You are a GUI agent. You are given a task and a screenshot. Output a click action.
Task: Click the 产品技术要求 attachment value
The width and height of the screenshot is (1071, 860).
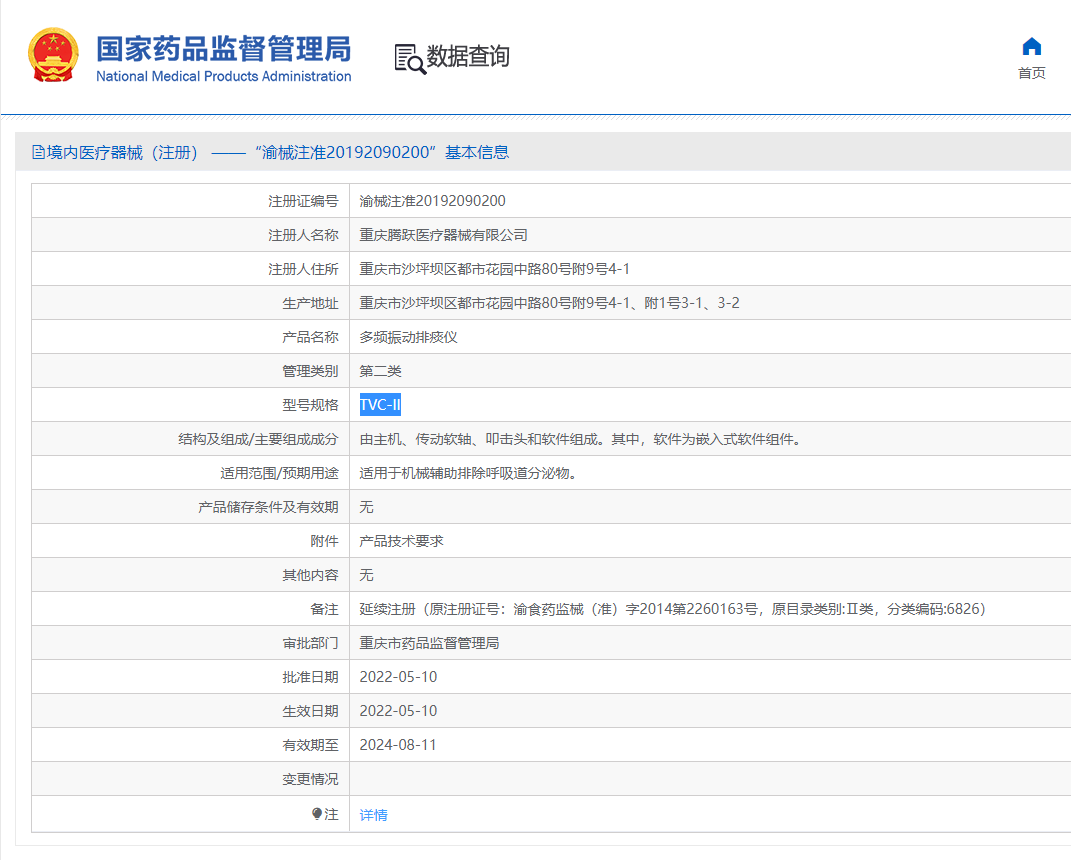pyautogui.click(x=402, y=541)
